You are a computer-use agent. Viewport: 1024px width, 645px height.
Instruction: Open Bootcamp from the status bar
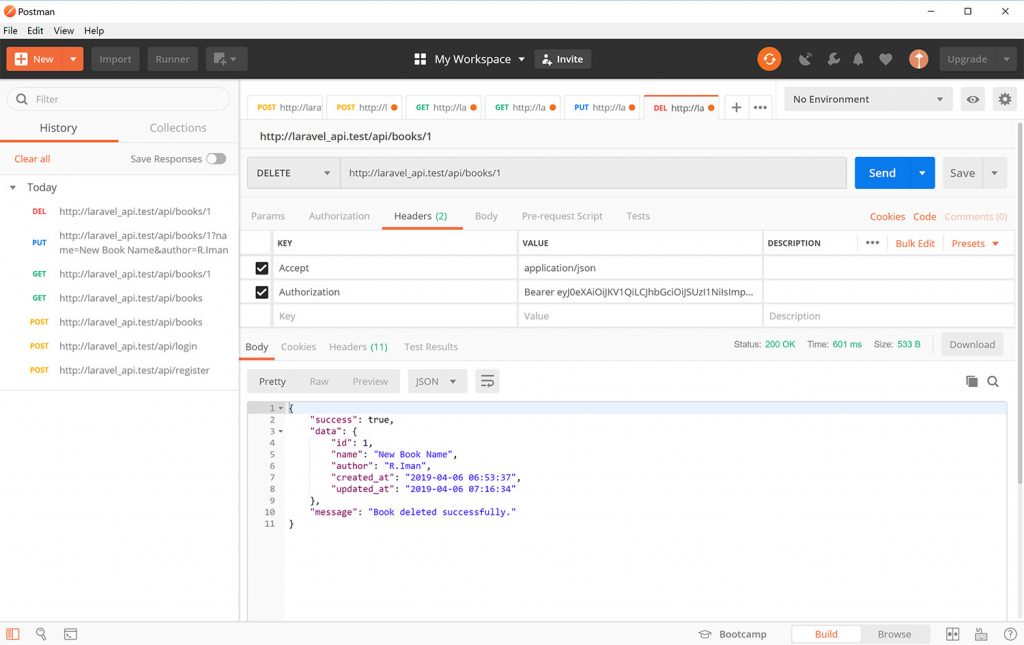(x=732, y=634)
